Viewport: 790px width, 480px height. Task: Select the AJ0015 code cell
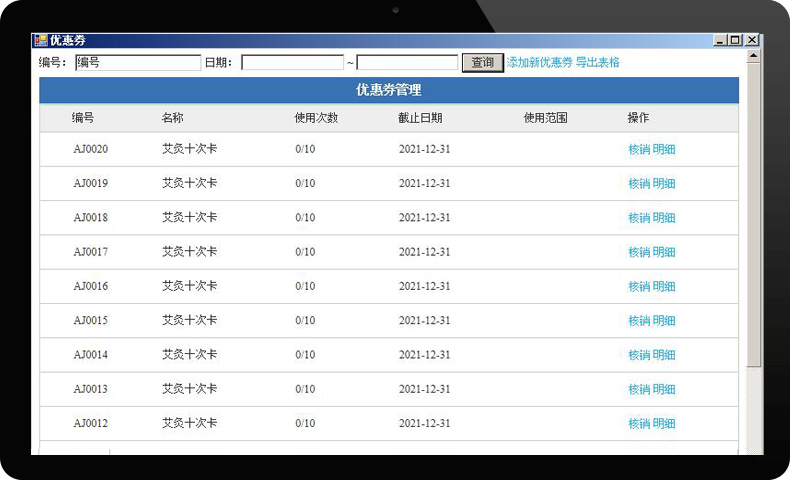point(91,320)
